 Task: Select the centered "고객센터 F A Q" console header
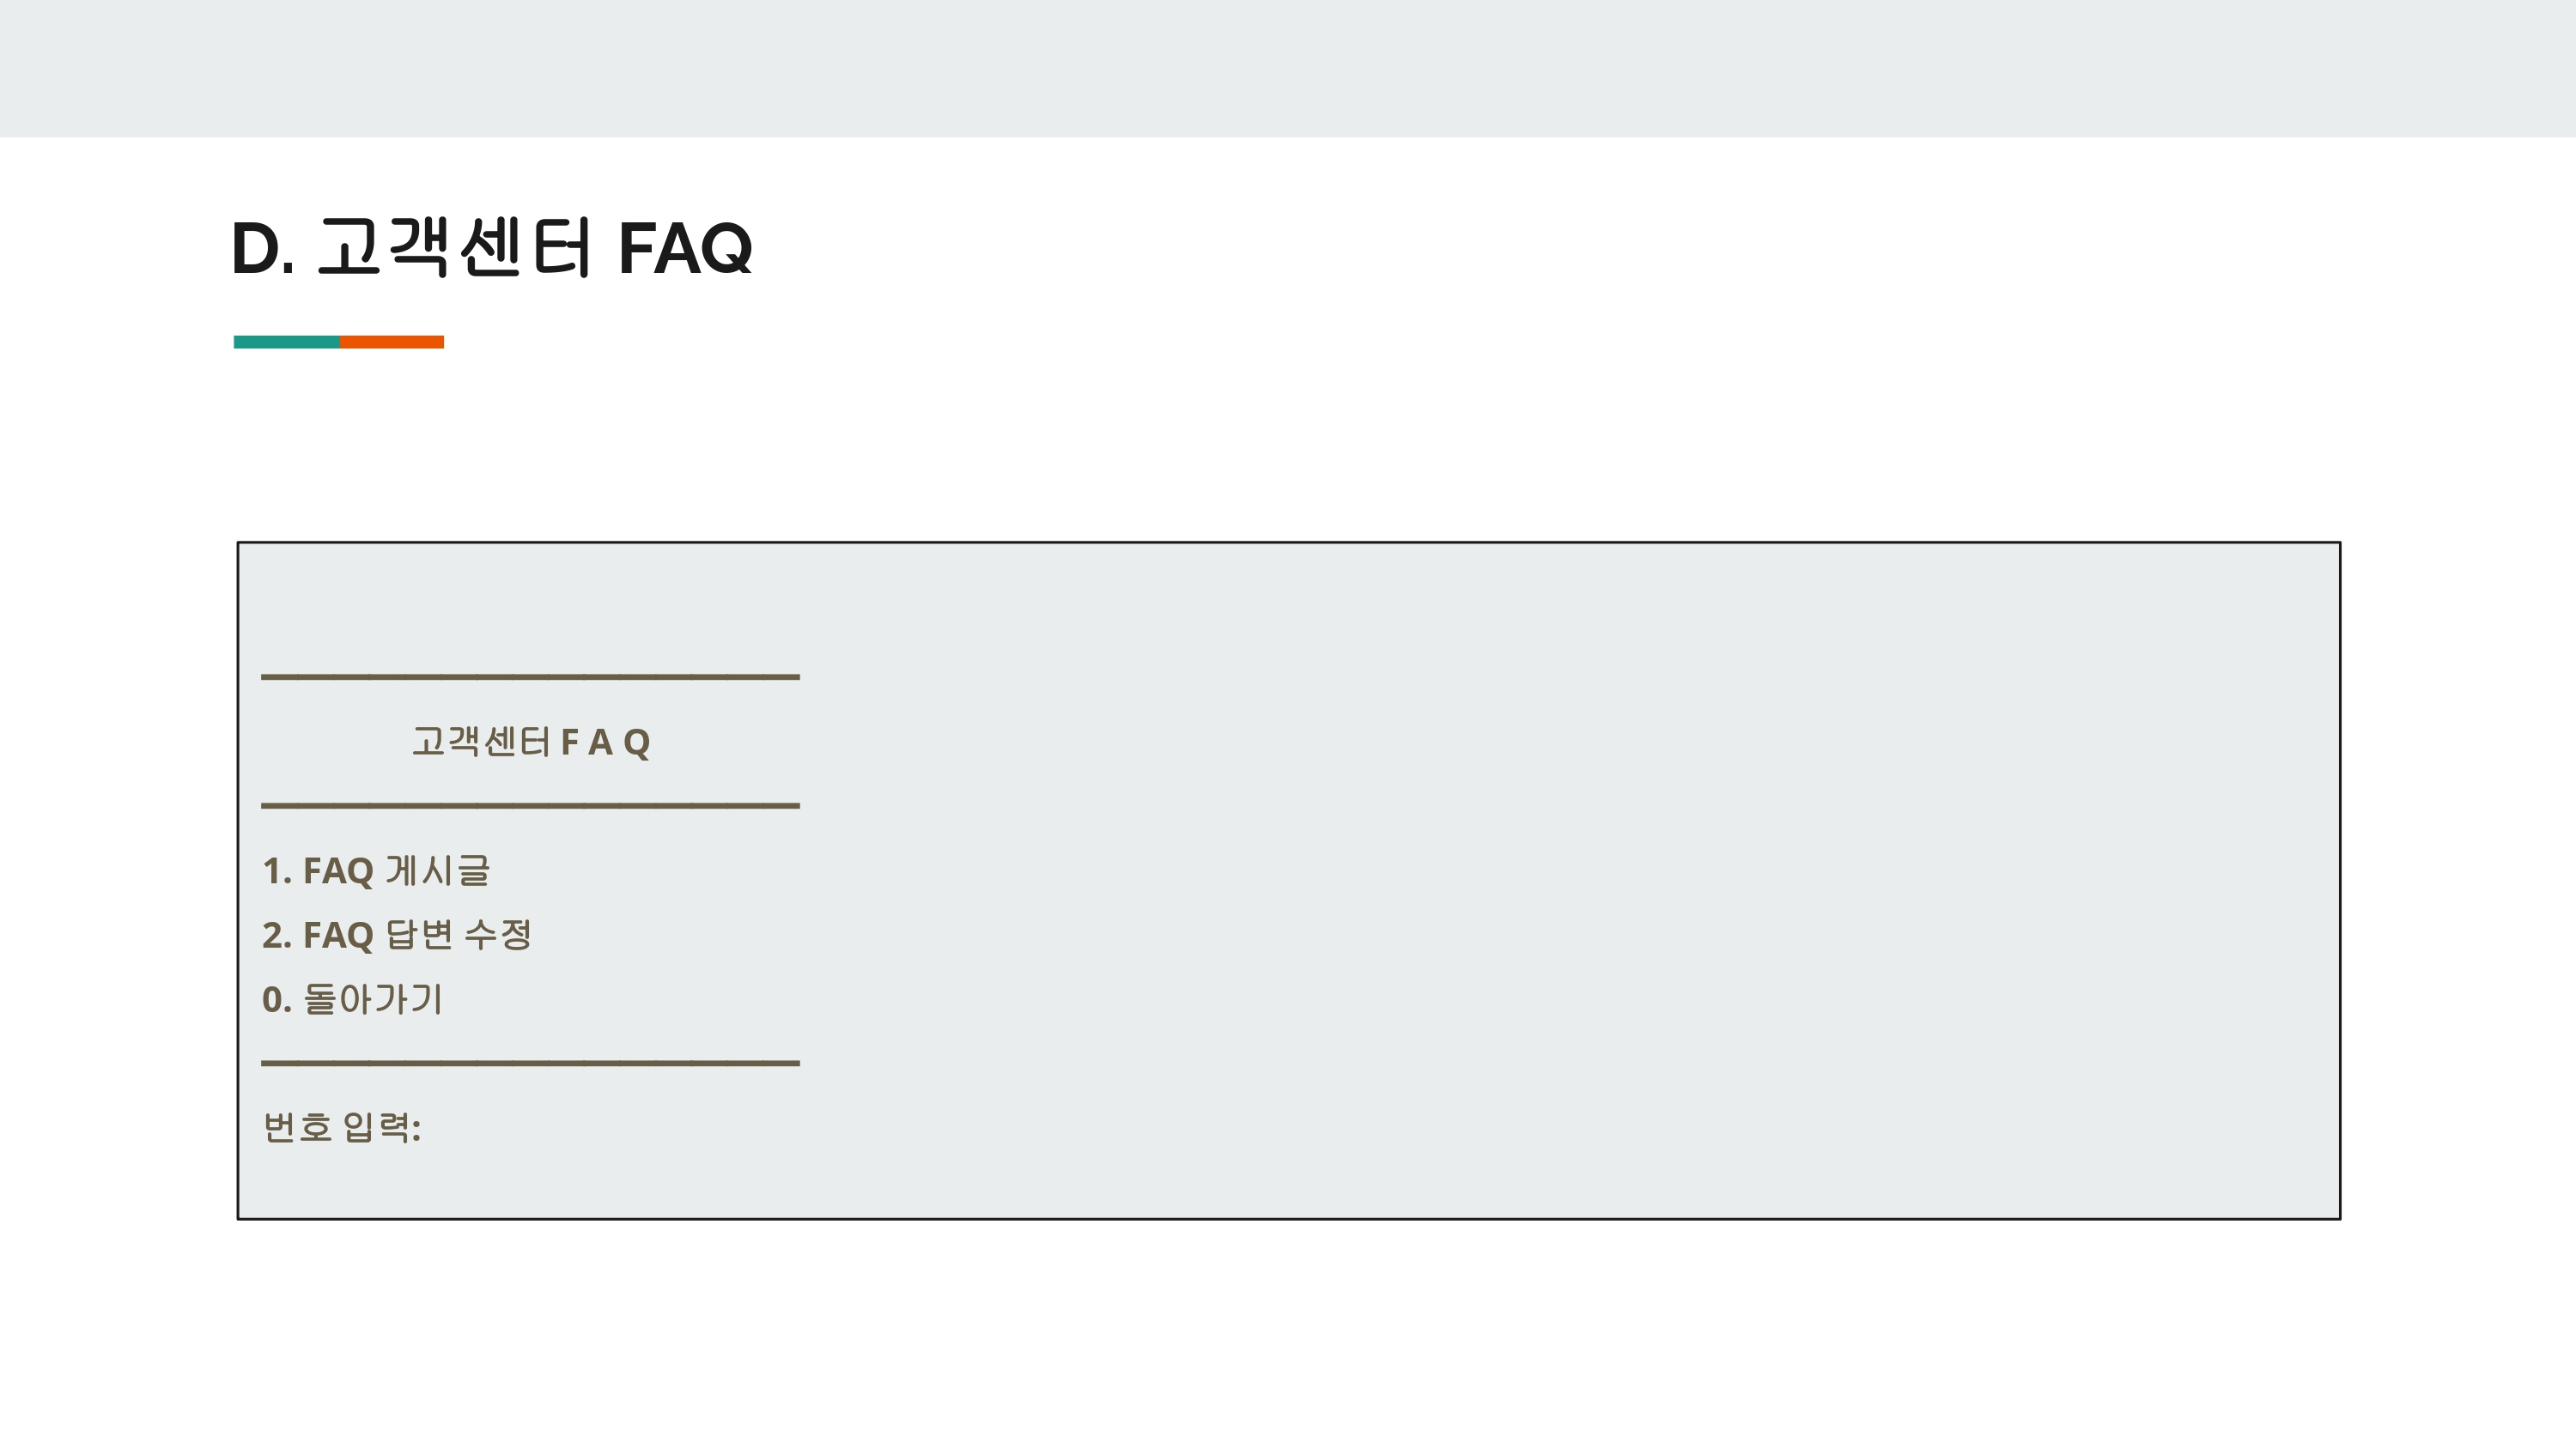pyautogui.click(x=531, y=742)
